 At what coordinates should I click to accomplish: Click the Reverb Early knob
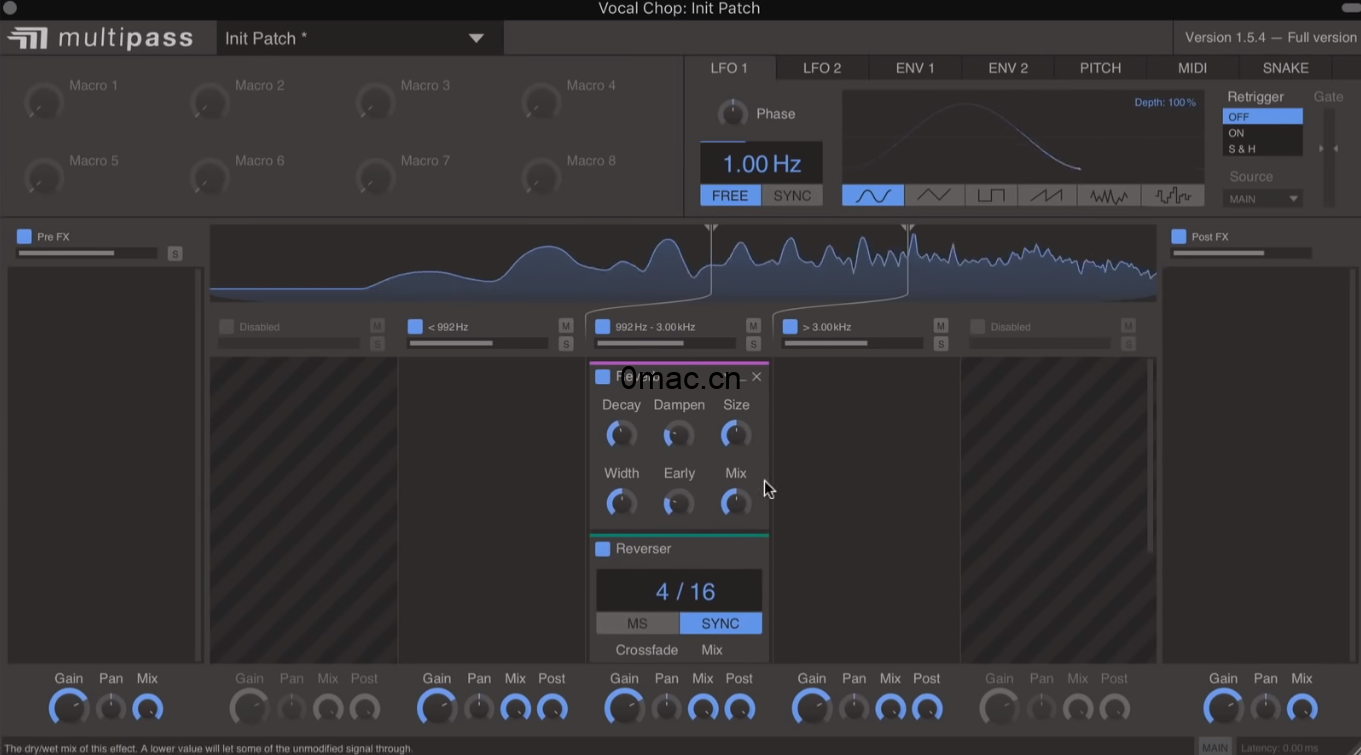[679, 502]
